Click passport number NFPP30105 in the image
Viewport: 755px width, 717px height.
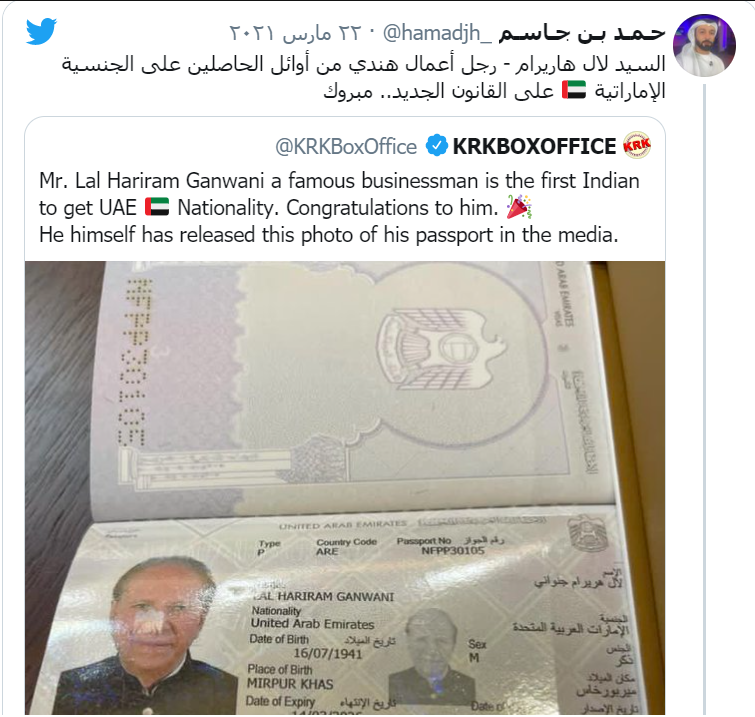point(453,550)
